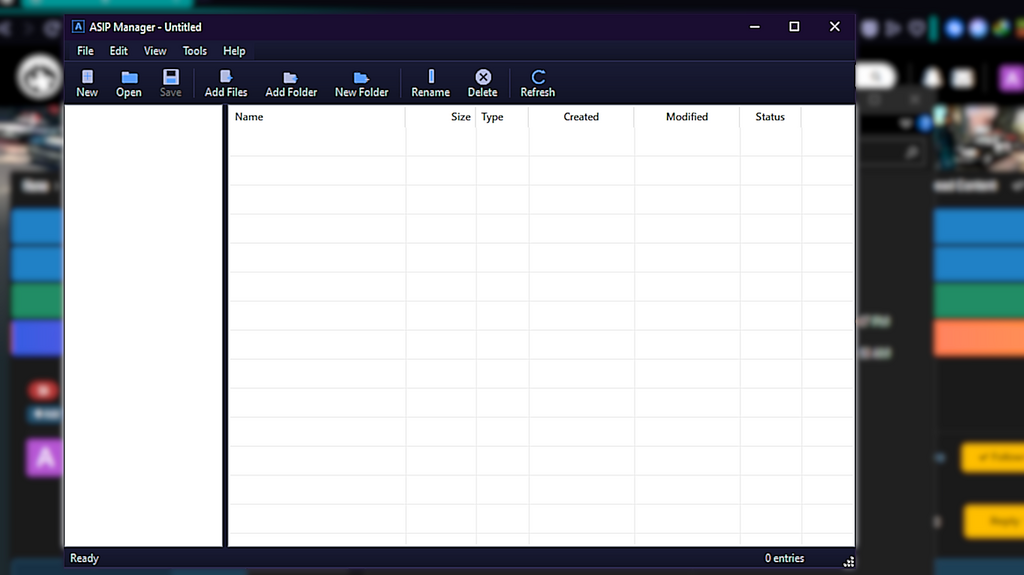Viewport: 1024px width, 575px height.
Task: Click the resize grip in status bar
Action: pos(848,562)
